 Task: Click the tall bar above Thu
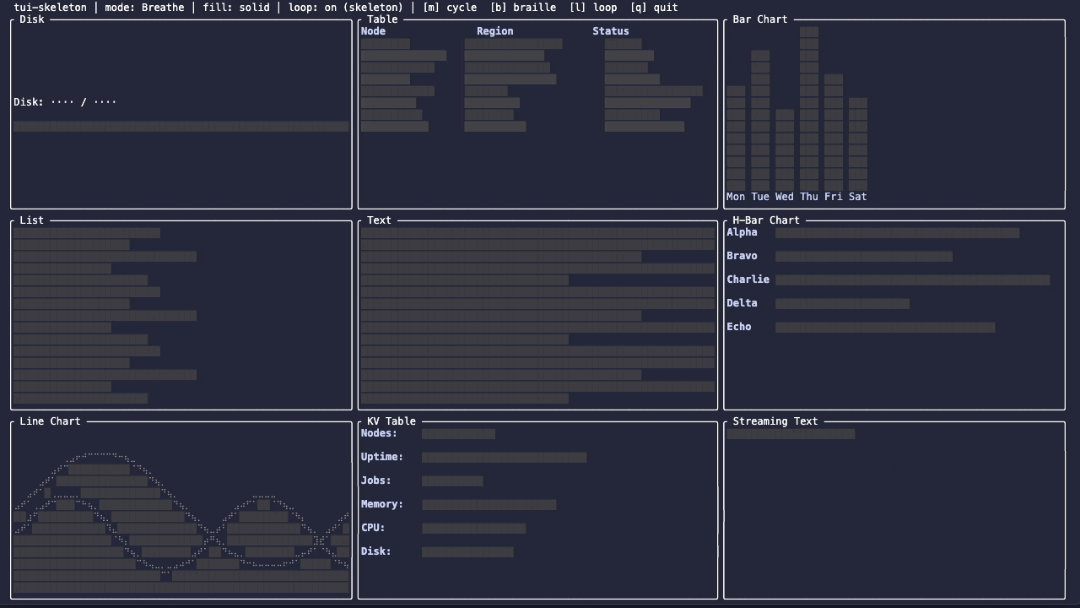point(809,109)
